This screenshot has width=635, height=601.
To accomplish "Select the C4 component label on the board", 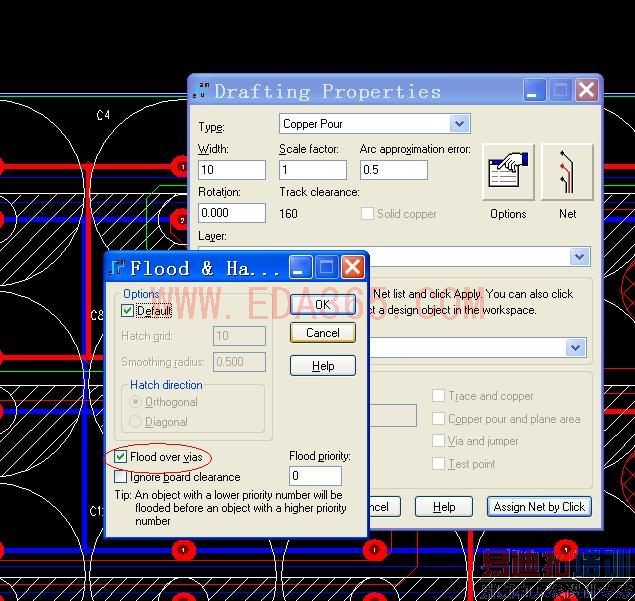I will [103, 115].
